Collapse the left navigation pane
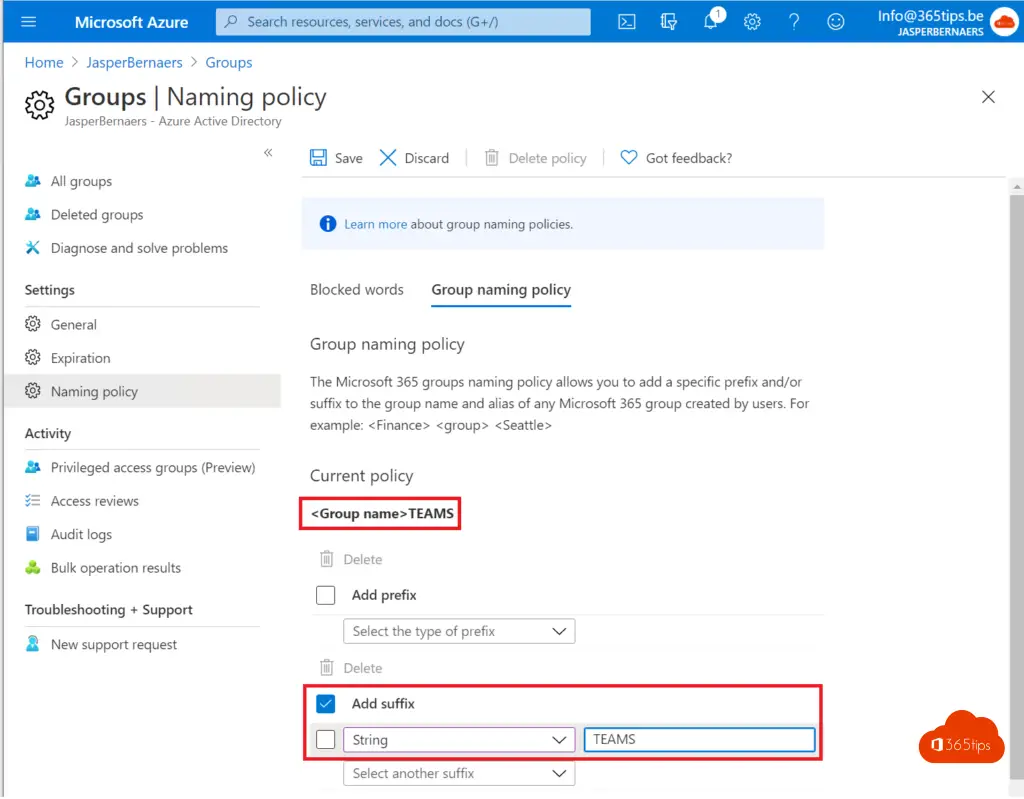The height and width of the screenshot is (799, 1024). tap(268, 152)
